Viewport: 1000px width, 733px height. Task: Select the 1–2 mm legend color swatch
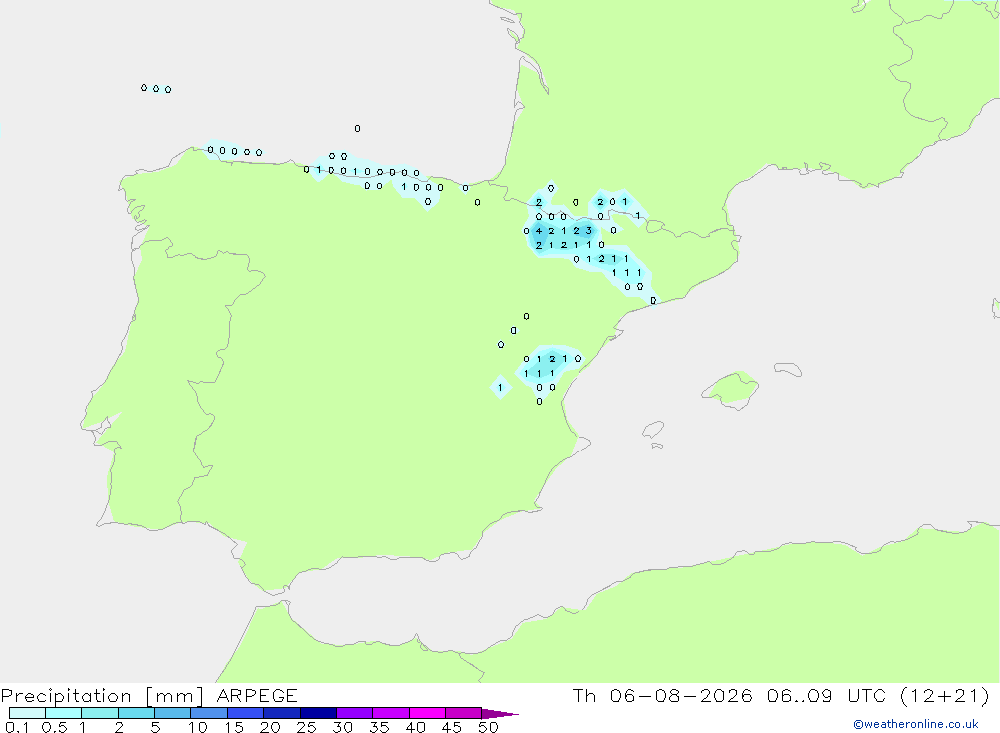(99, 713)
